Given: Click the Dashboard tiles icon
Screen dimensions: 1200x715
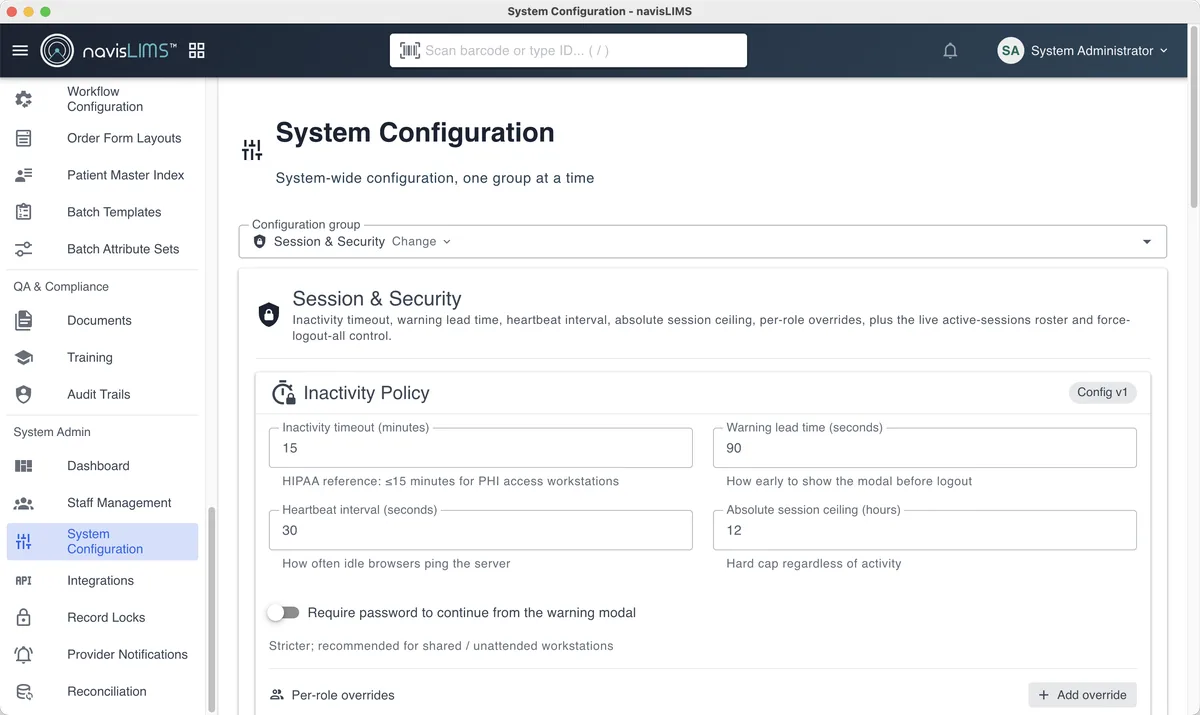Looking at the screenshot, I should [x=24, y=466].
